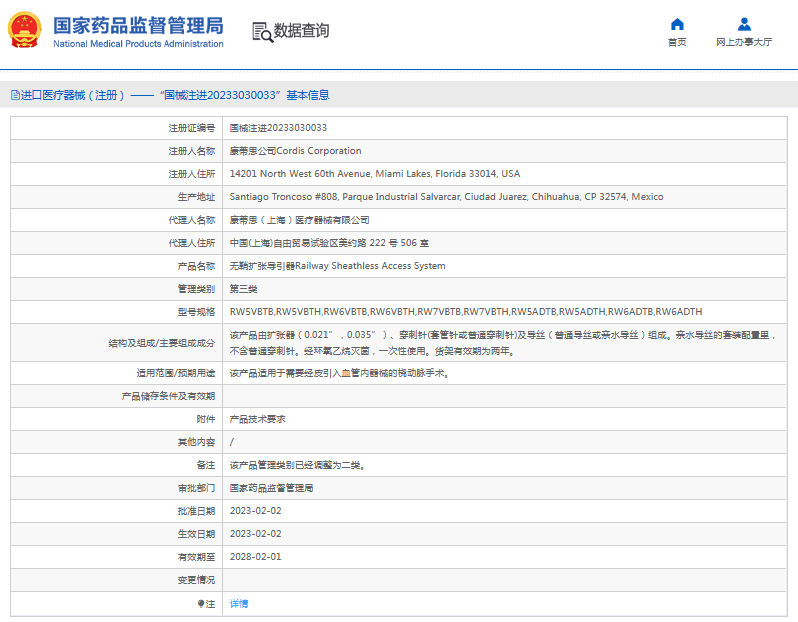Click the 生产地址 row label

point(196,196)
